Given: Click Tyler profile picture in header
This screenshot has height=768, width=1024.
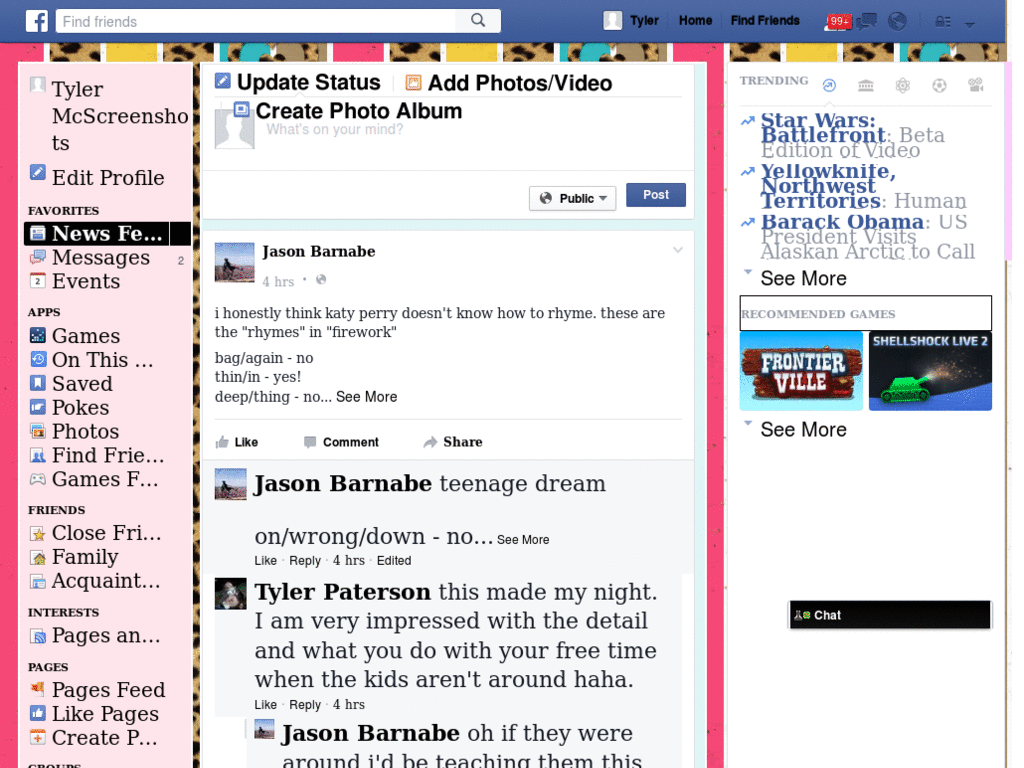Looking at the screenshot, I should 613,21.
